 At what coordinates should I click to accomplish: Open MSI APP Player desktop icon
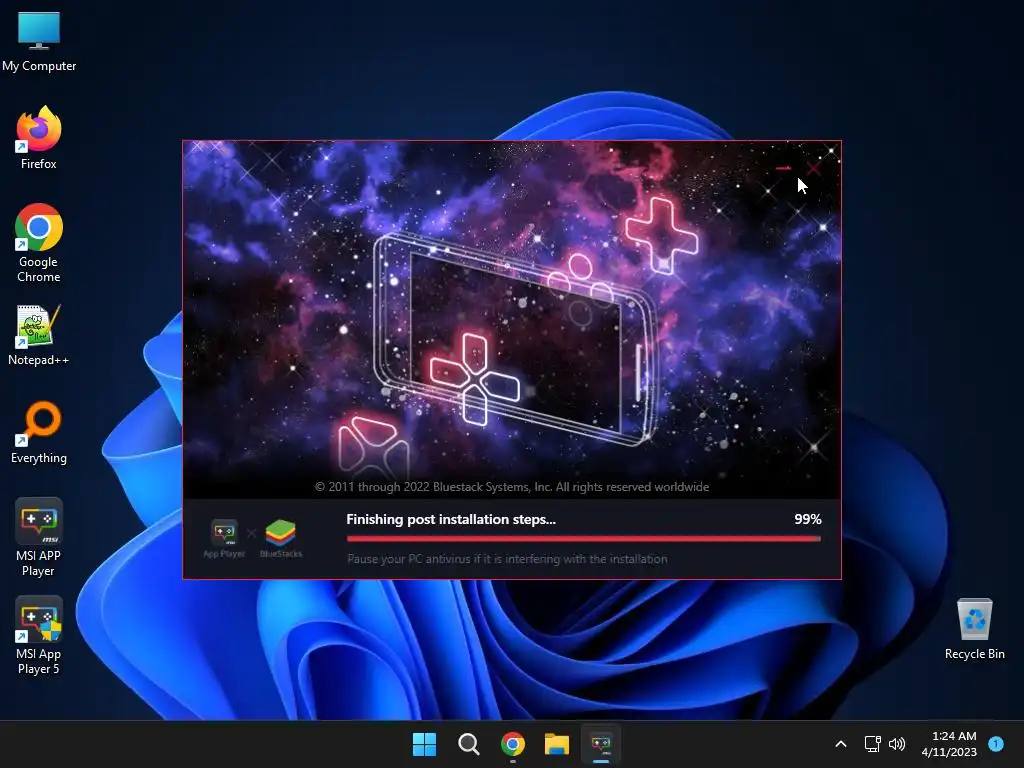pos(39,537)
